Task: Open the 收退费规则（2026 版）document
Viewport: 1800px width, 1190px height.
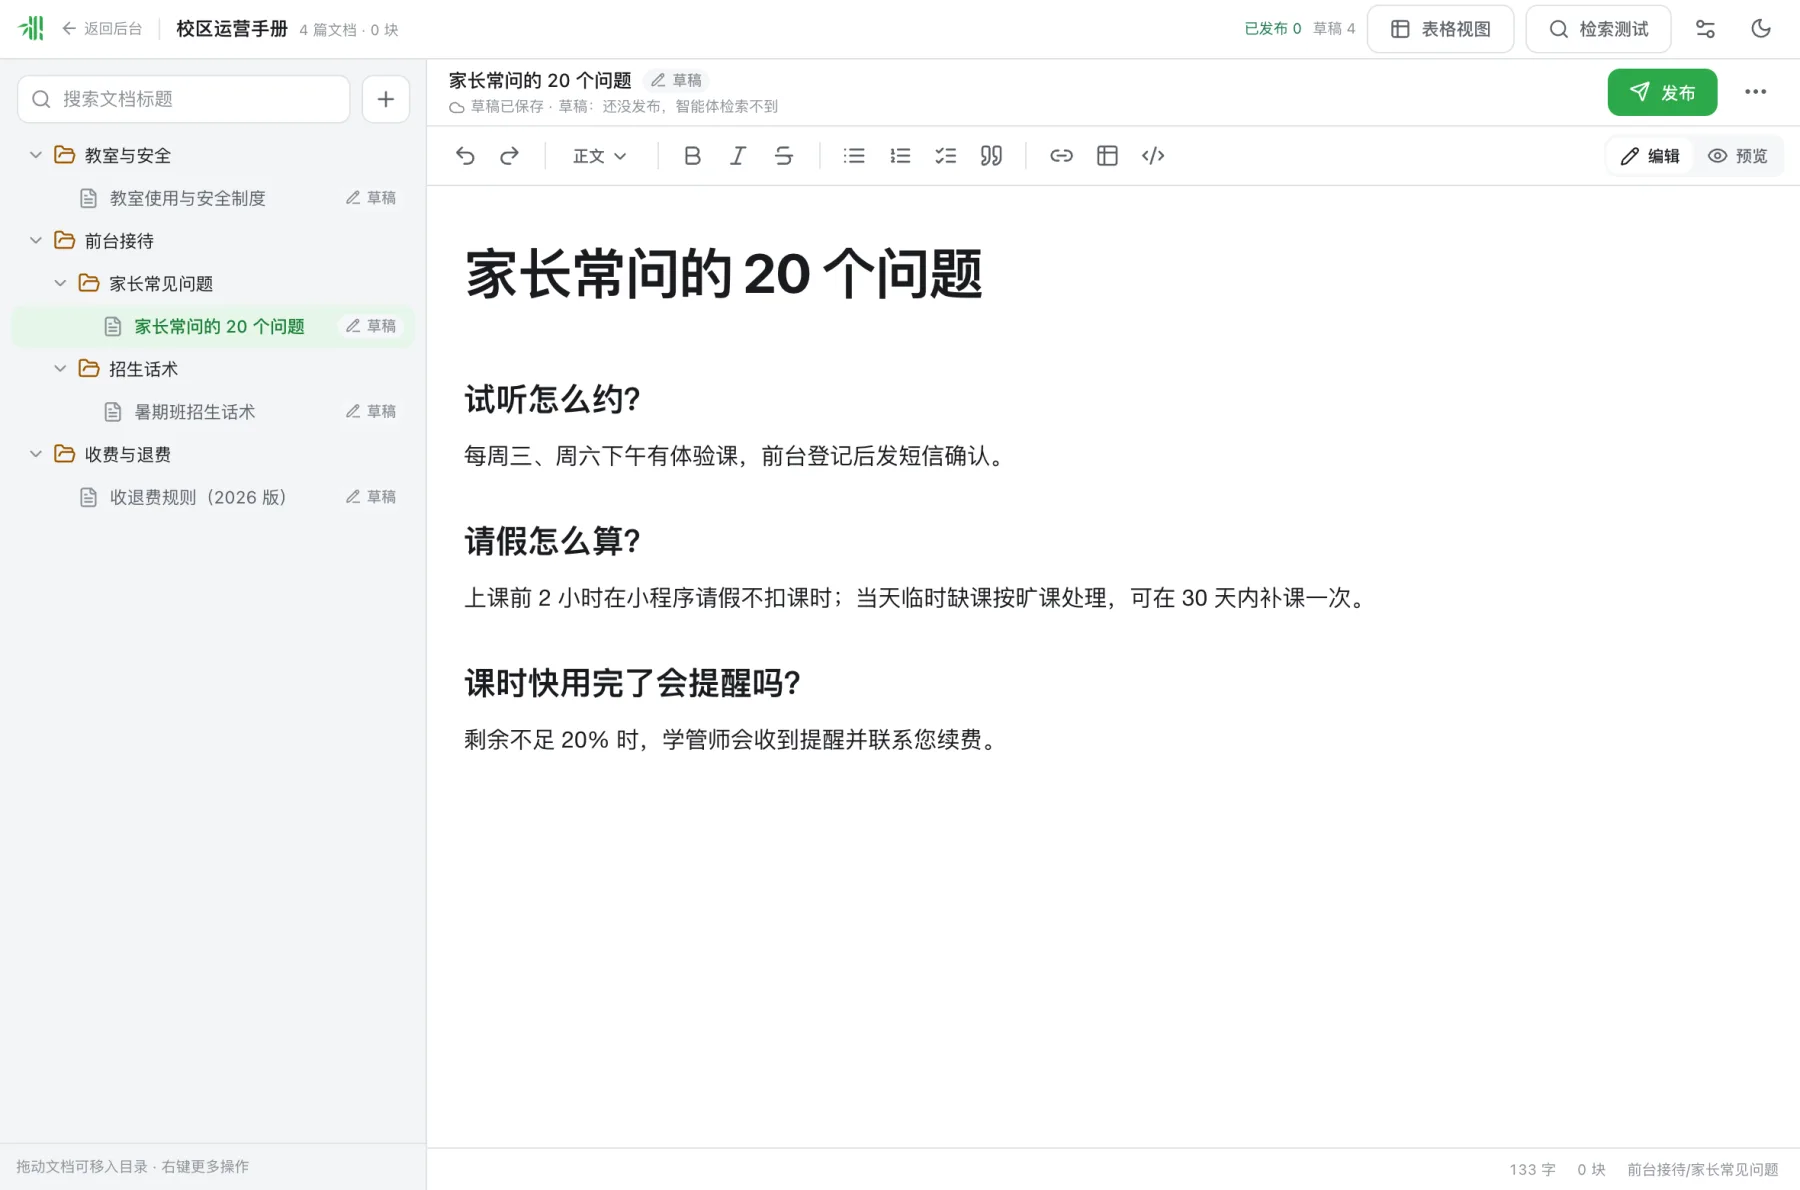Action: pos(212,497)
